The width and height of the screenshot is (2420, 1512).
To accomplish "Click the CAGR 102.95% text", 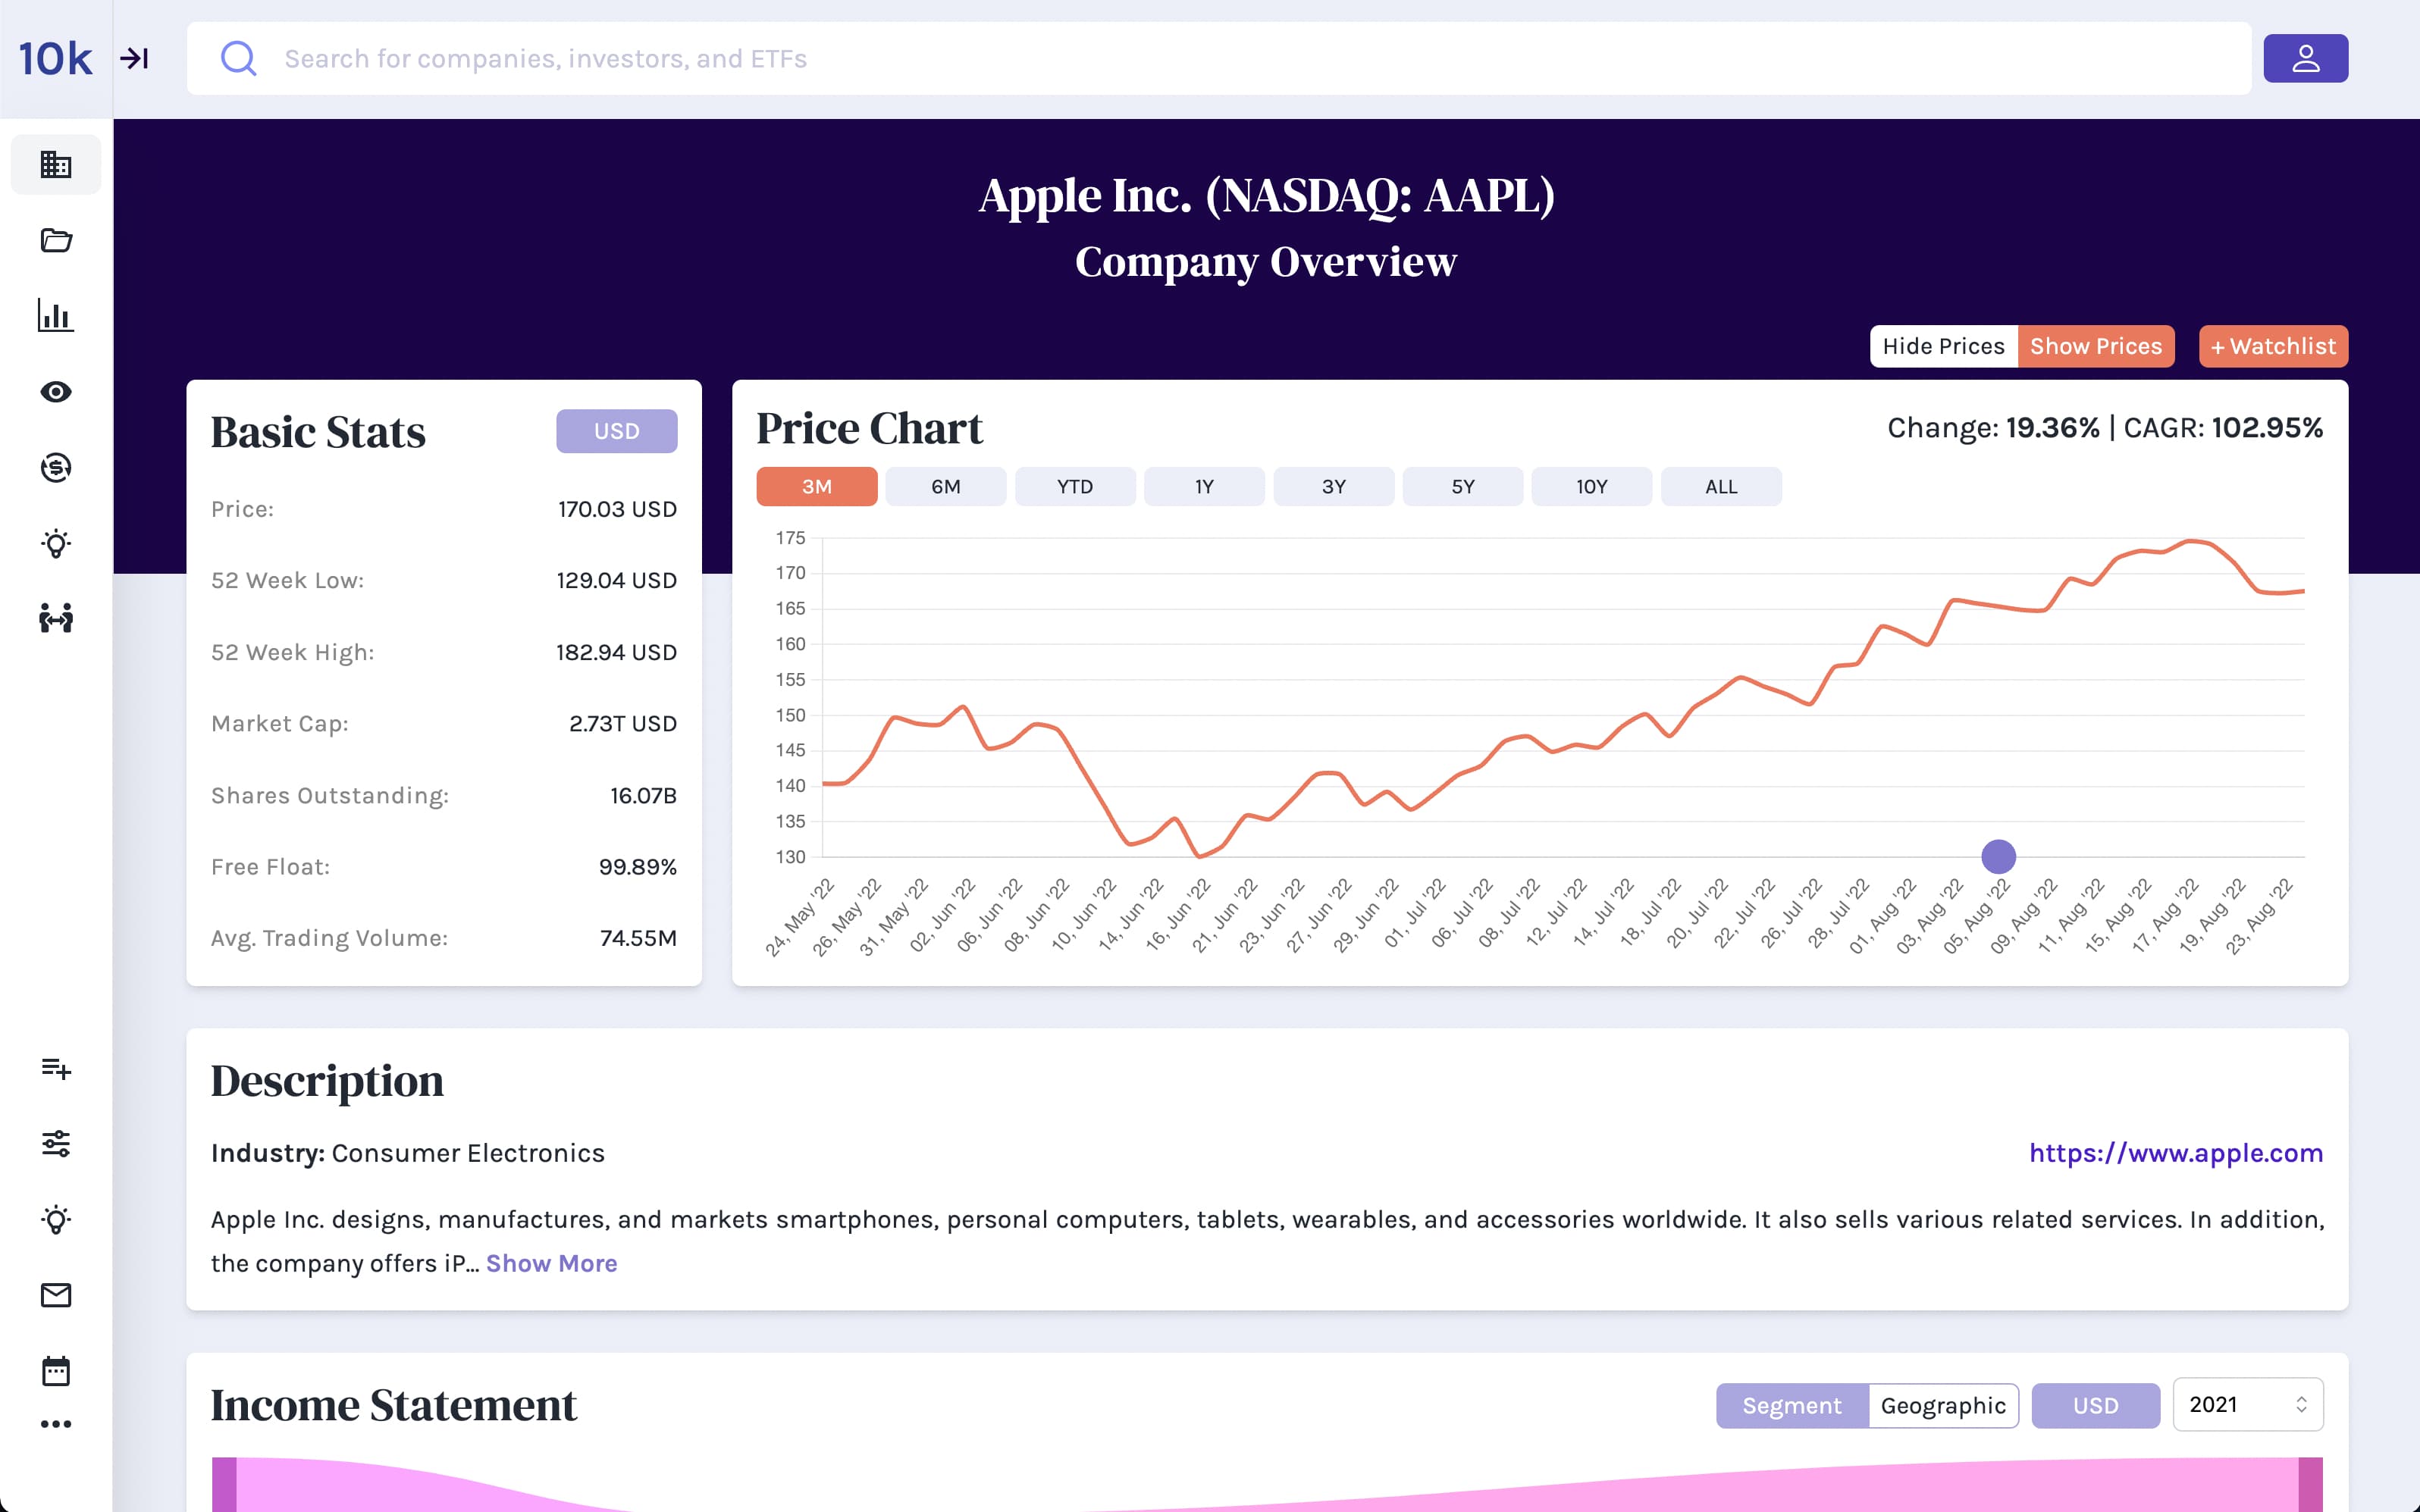I will (2223, 428).
